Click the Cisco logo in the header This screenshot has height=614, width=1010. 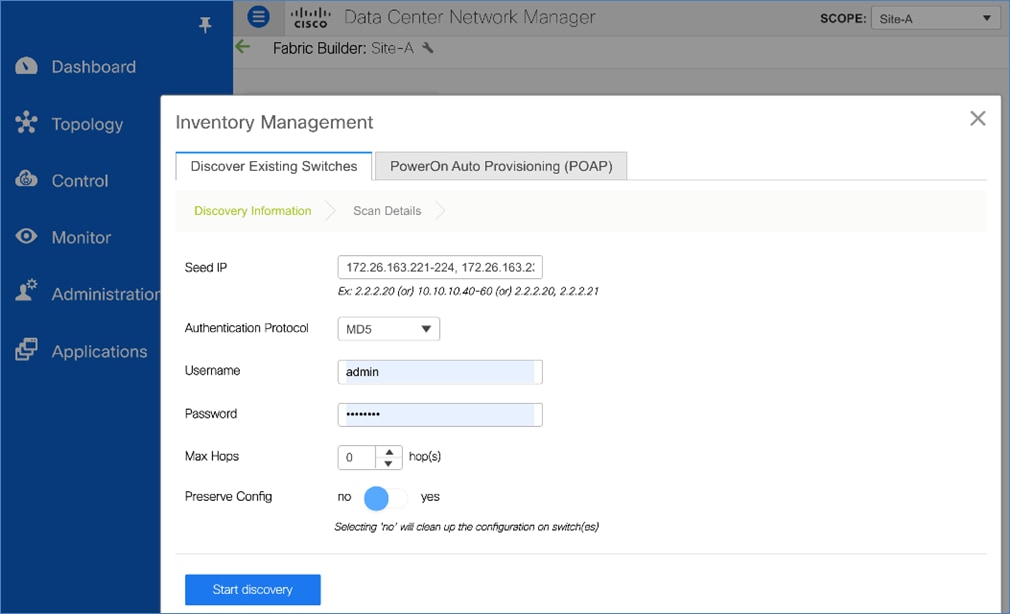point(310,18)
